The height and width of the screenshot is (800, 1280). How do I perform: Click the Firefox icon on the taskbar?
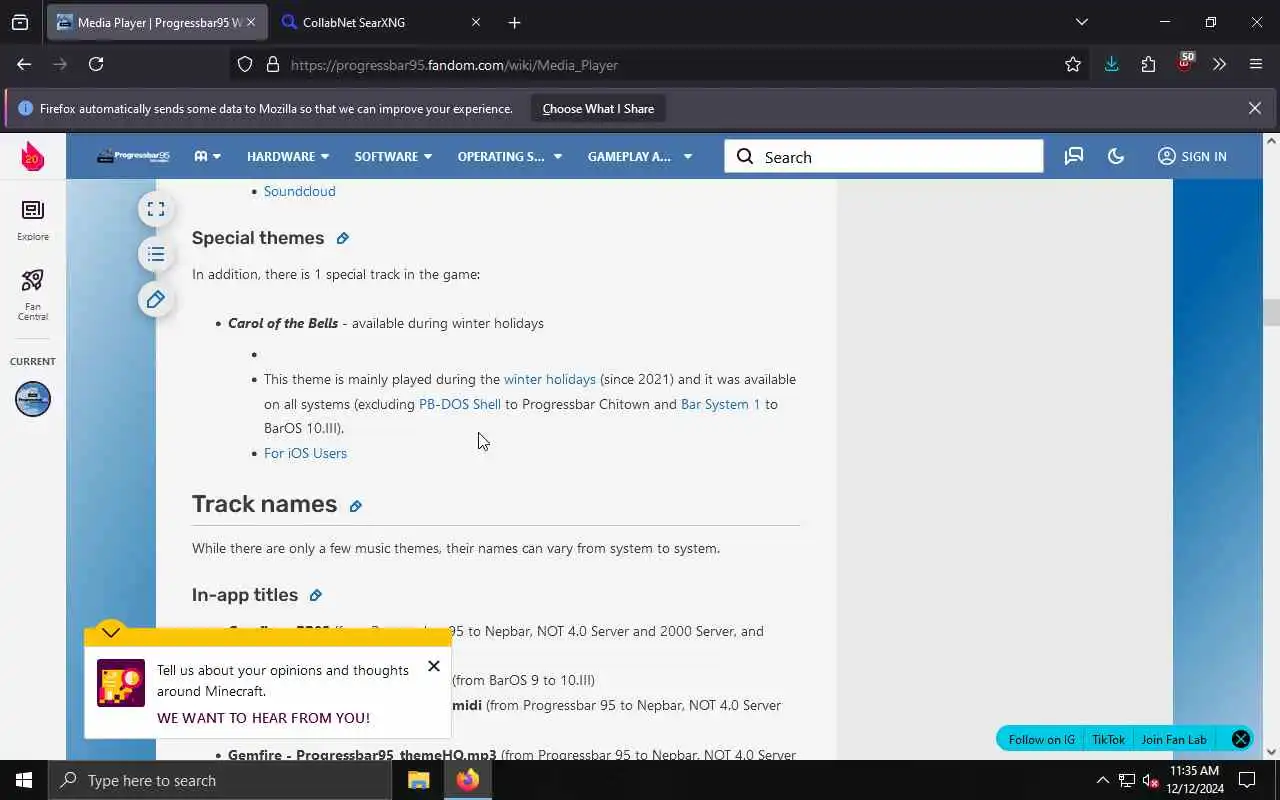[x=468, y=780]
